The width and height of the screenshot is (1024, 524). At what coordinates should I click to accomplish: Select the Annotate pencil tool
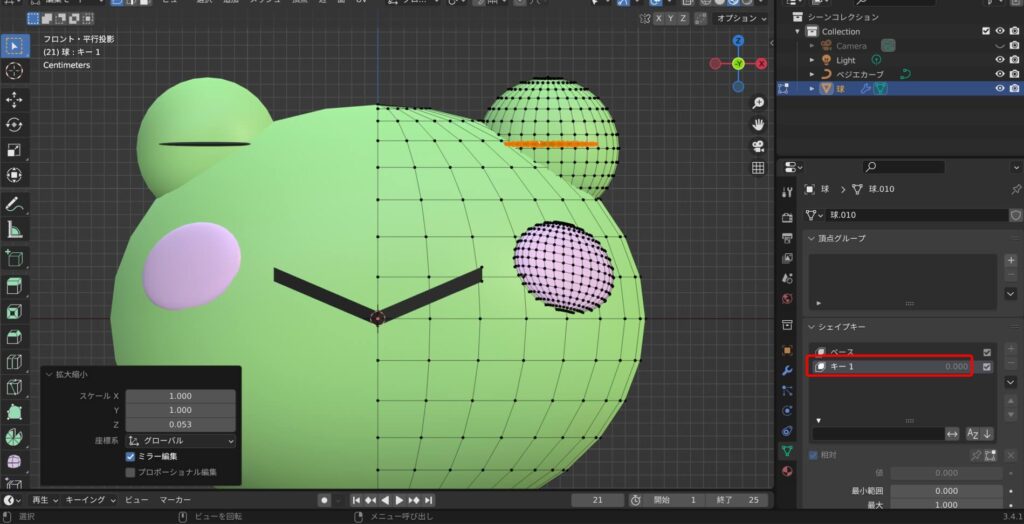click(x=14, y=204)
